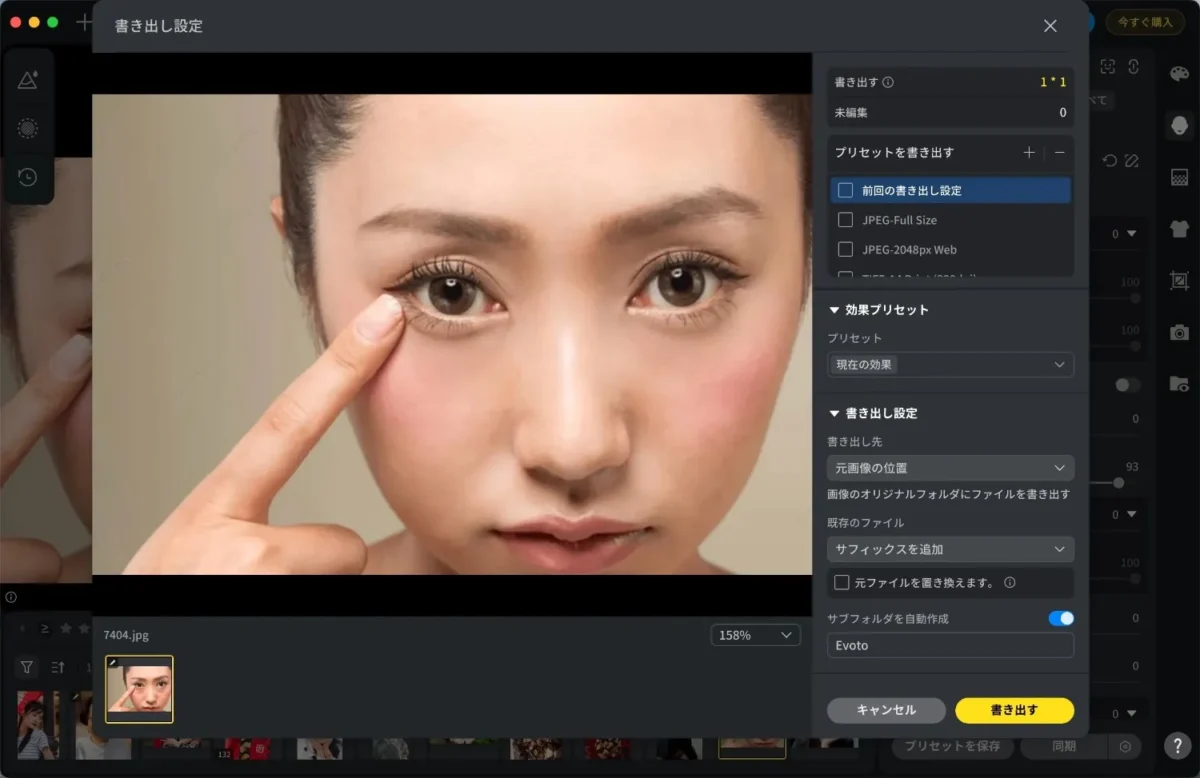Click the JPEG-Full Size preset label

(899, 220)
